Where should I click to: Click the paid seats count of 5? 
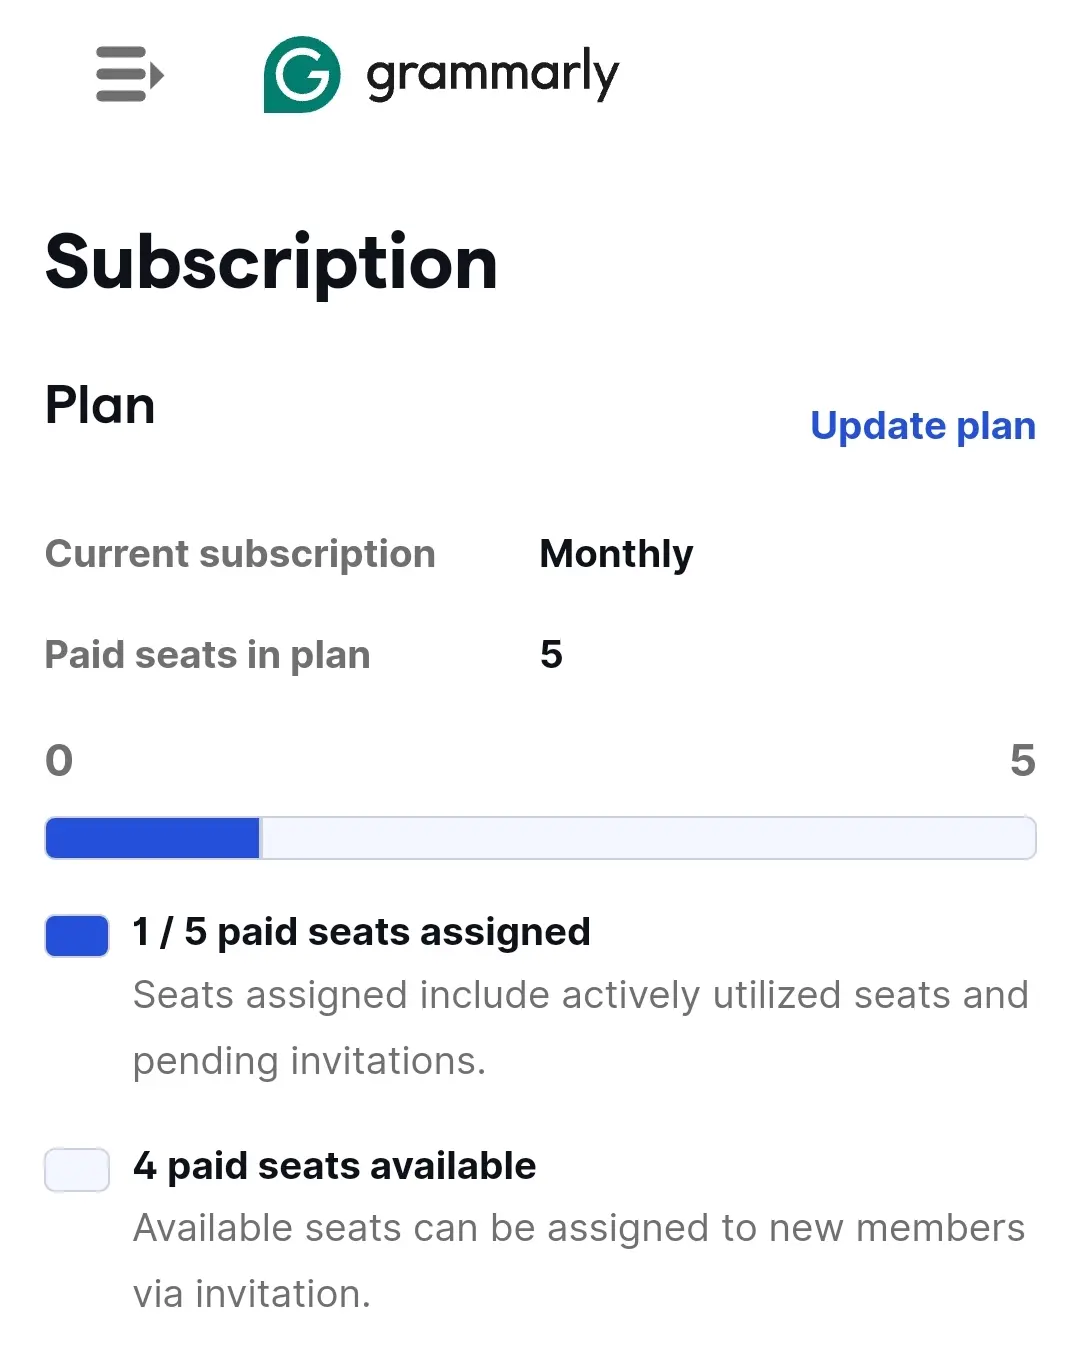(551, 655)
